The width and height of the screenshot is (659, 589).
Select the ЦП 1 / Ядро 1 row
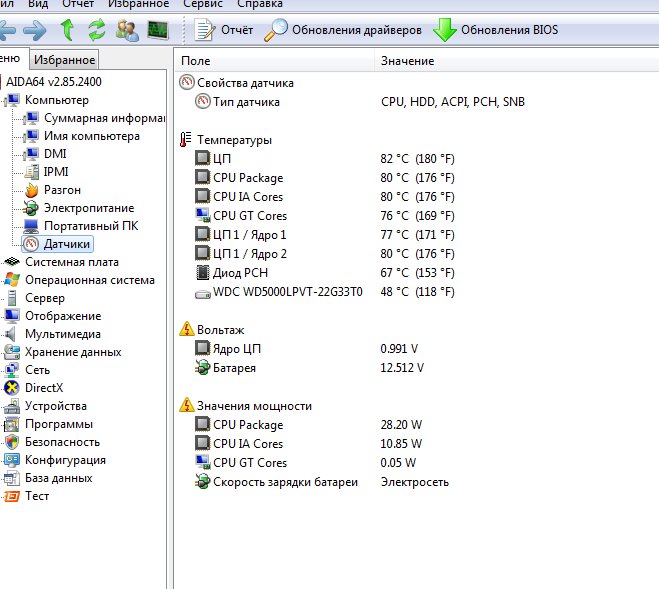coord(325,235)
